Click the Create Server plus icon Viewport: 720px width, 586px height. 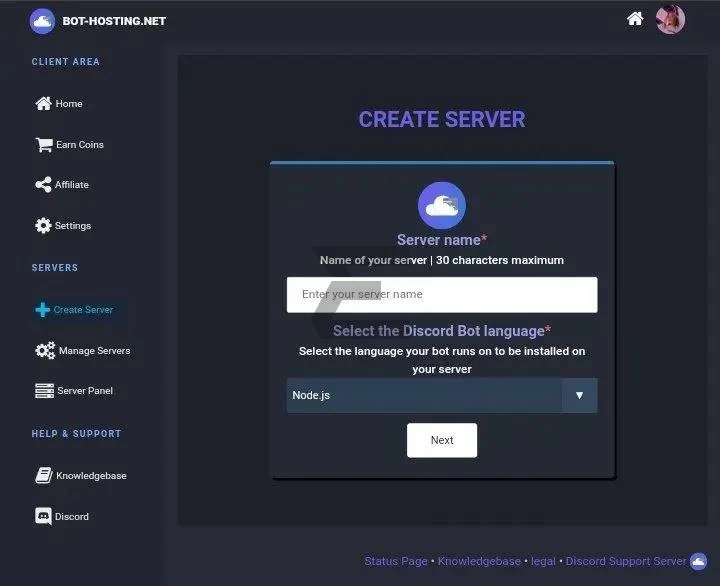tap(43, 310)
